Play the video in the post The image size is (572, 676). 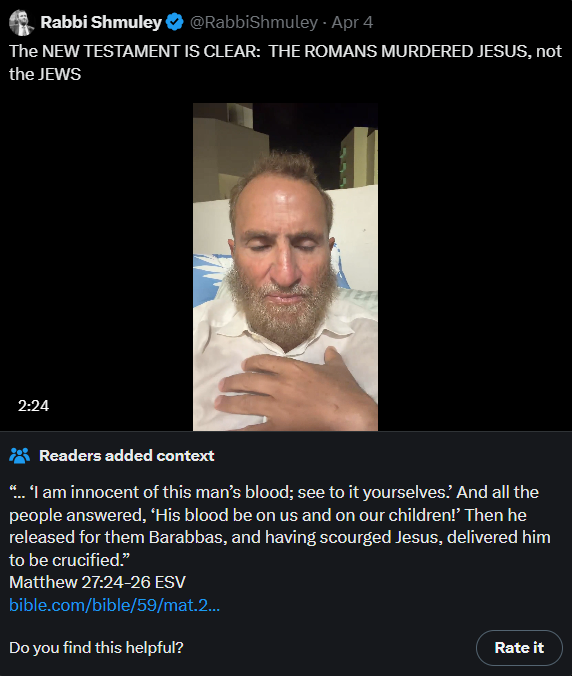pos(285,267)
